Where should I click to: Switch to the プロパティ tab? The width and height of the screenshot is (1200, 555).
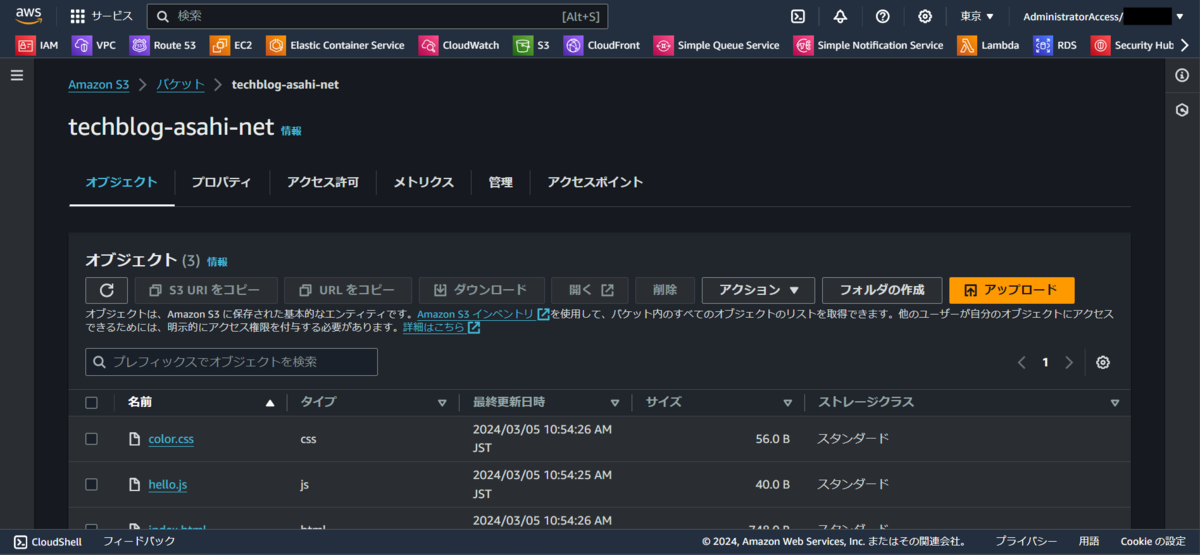221,182
